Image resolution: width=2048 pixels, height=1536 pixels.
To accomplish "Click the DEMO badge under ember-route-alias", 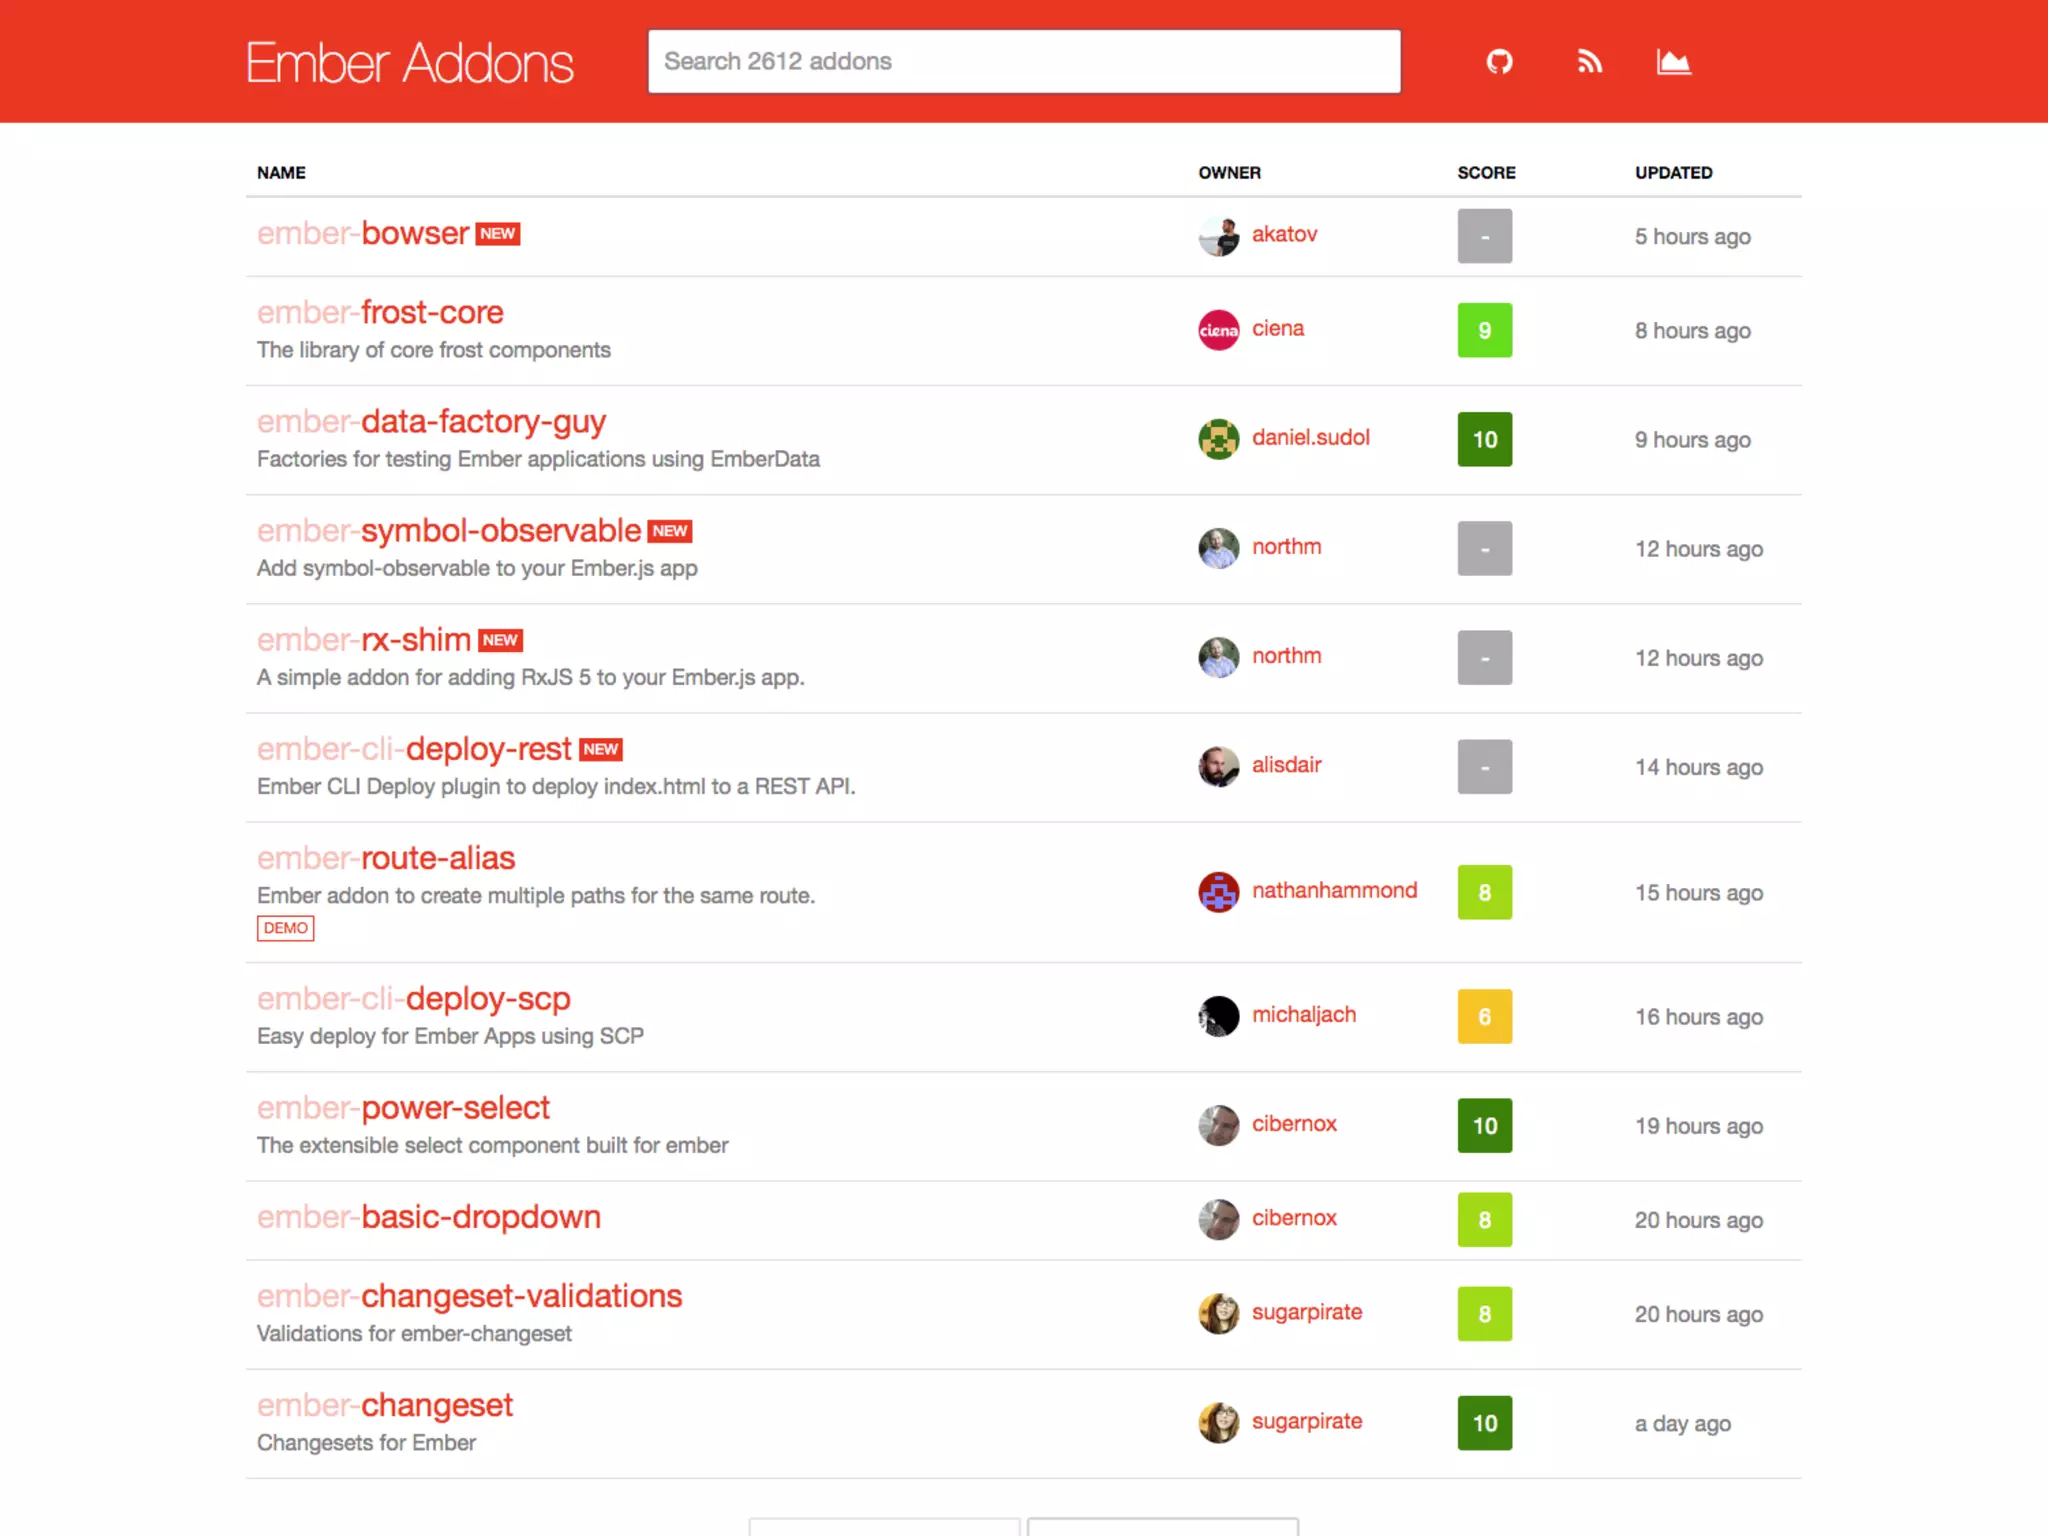I will coord(285,928).
